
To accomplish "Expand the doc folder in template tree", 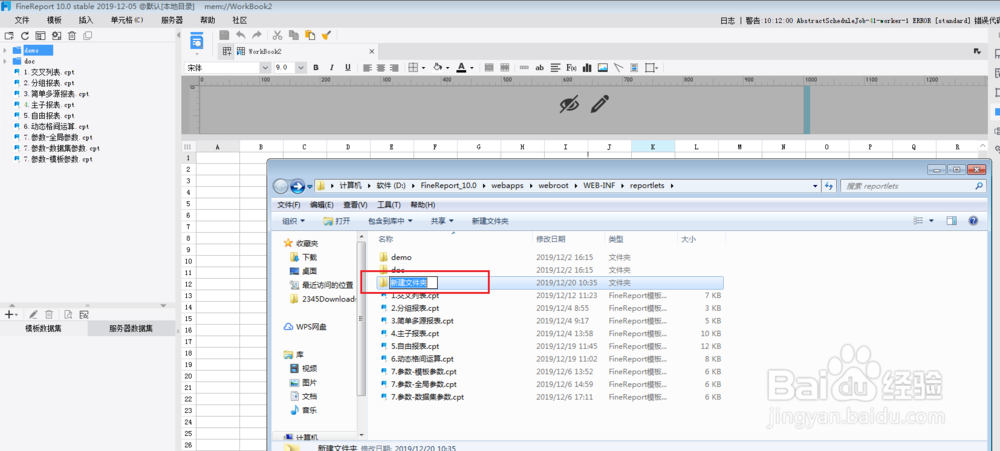I will coord(5,61).
